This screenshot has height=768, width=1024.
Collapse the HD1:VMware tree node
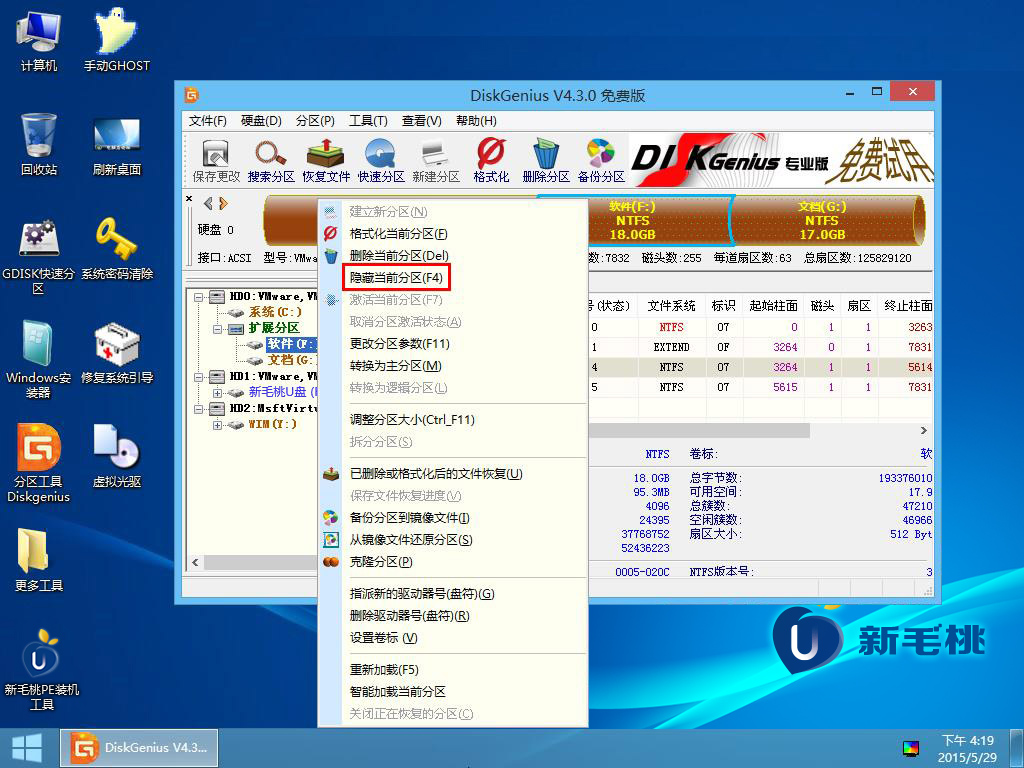199,377
